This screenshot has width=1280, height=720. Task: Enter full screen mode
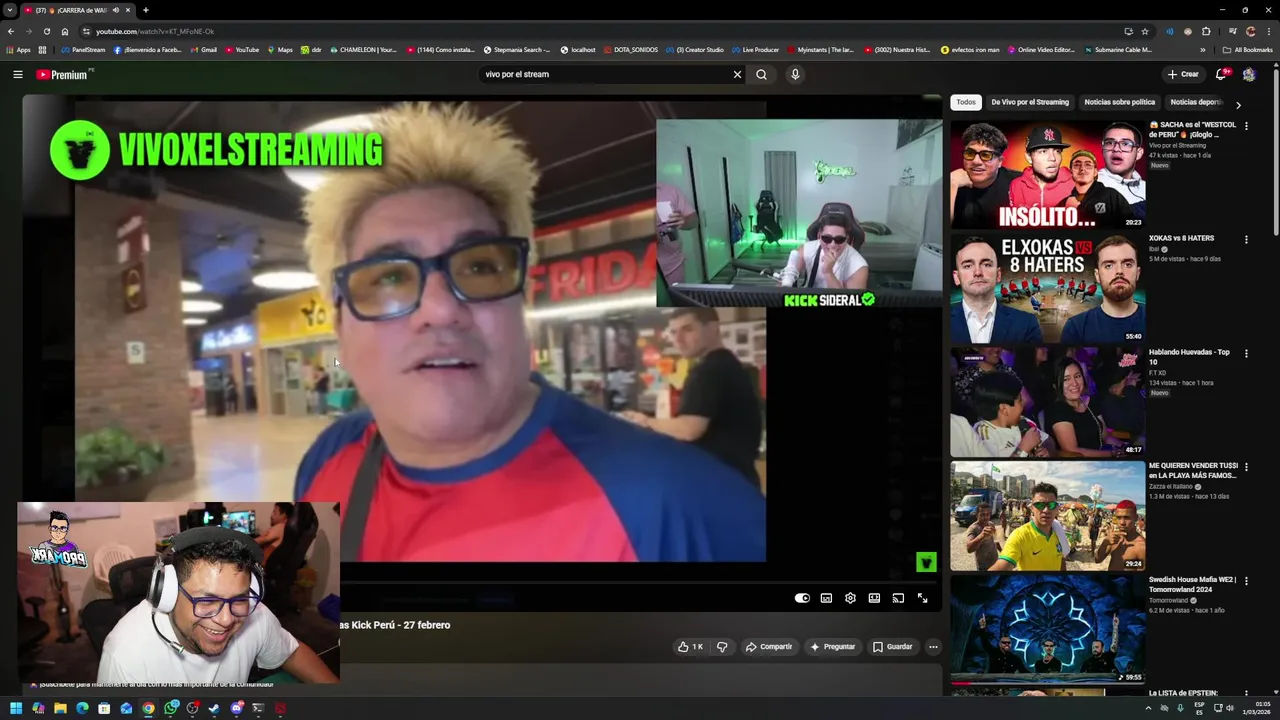[x=922, y=598]
